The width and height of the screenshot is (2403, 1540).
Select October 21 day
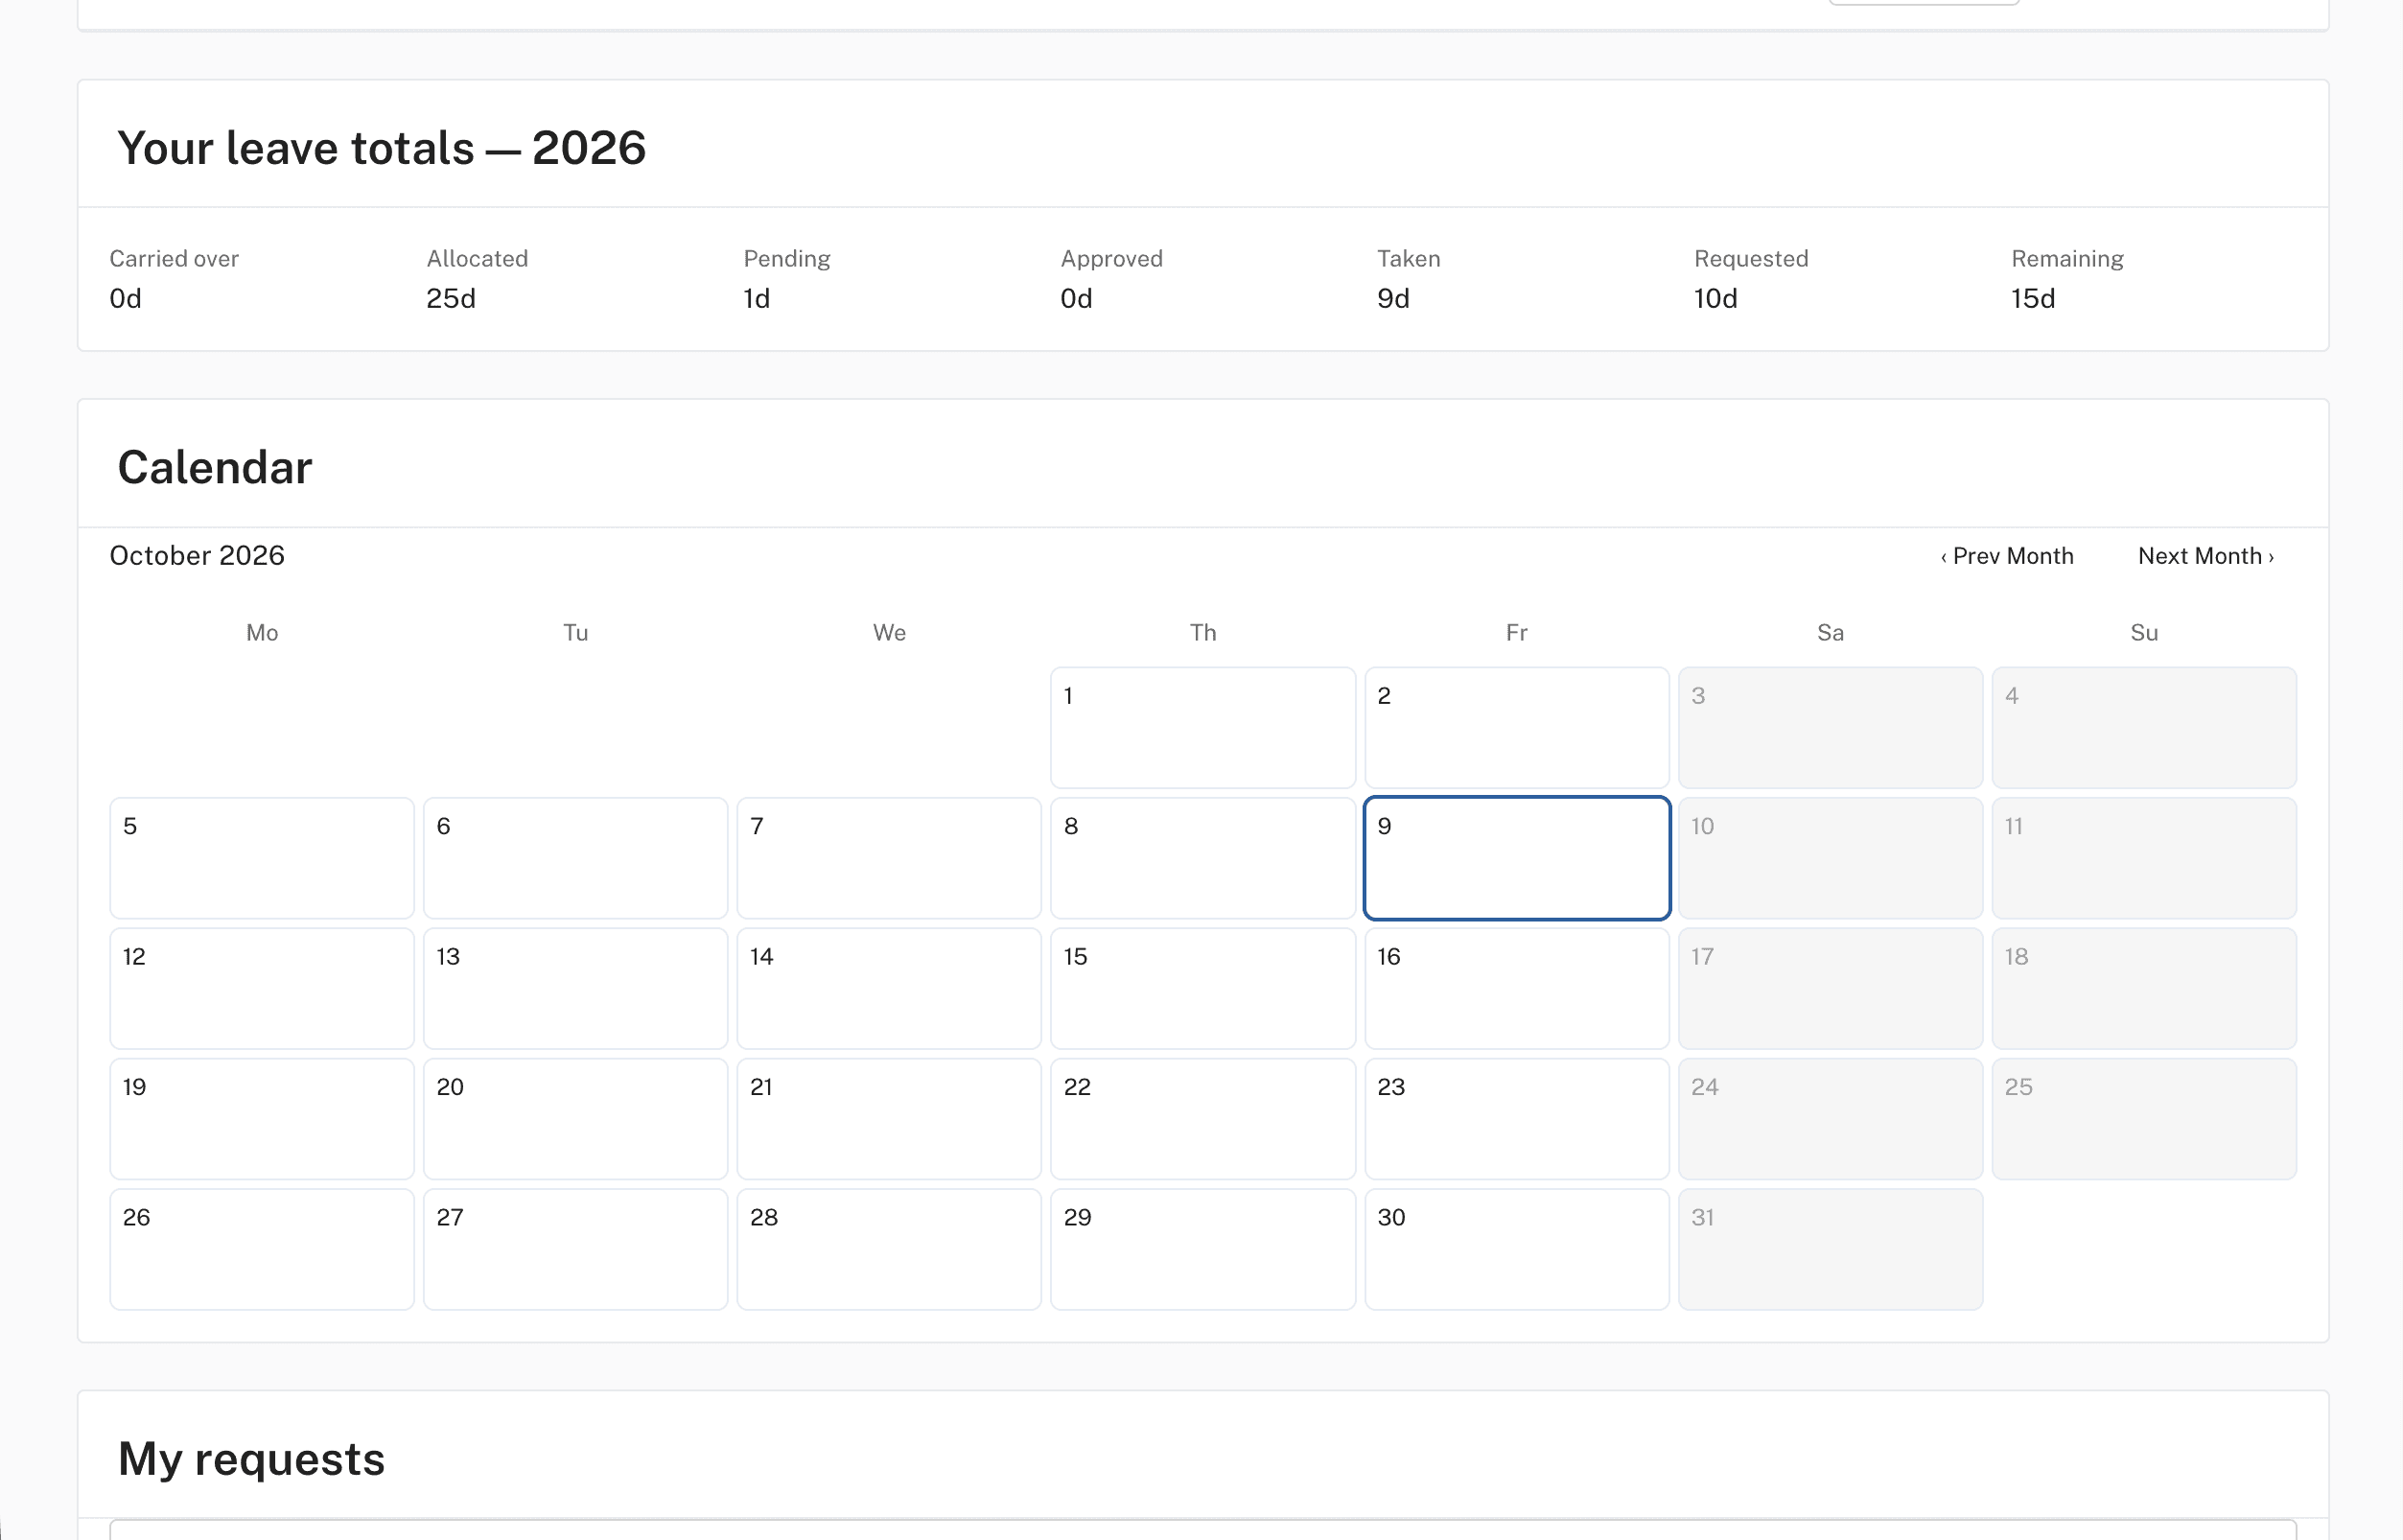(x=889, y=1119)
